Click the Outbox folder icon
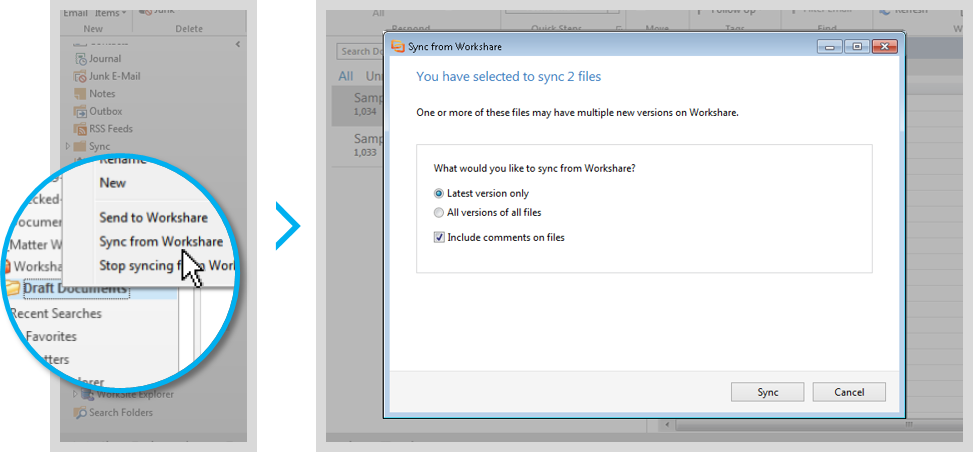 click(80, 112)
